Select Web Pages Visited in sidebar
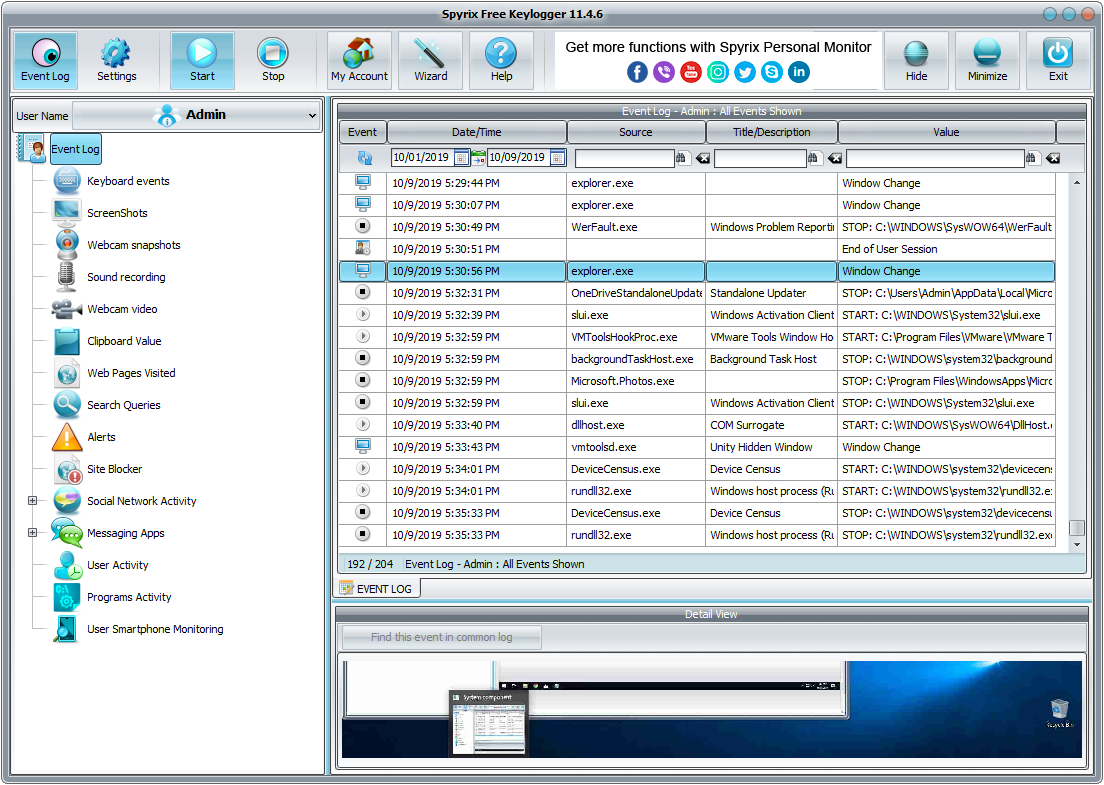Screen dimensions: 1104x785 [131, 373]
